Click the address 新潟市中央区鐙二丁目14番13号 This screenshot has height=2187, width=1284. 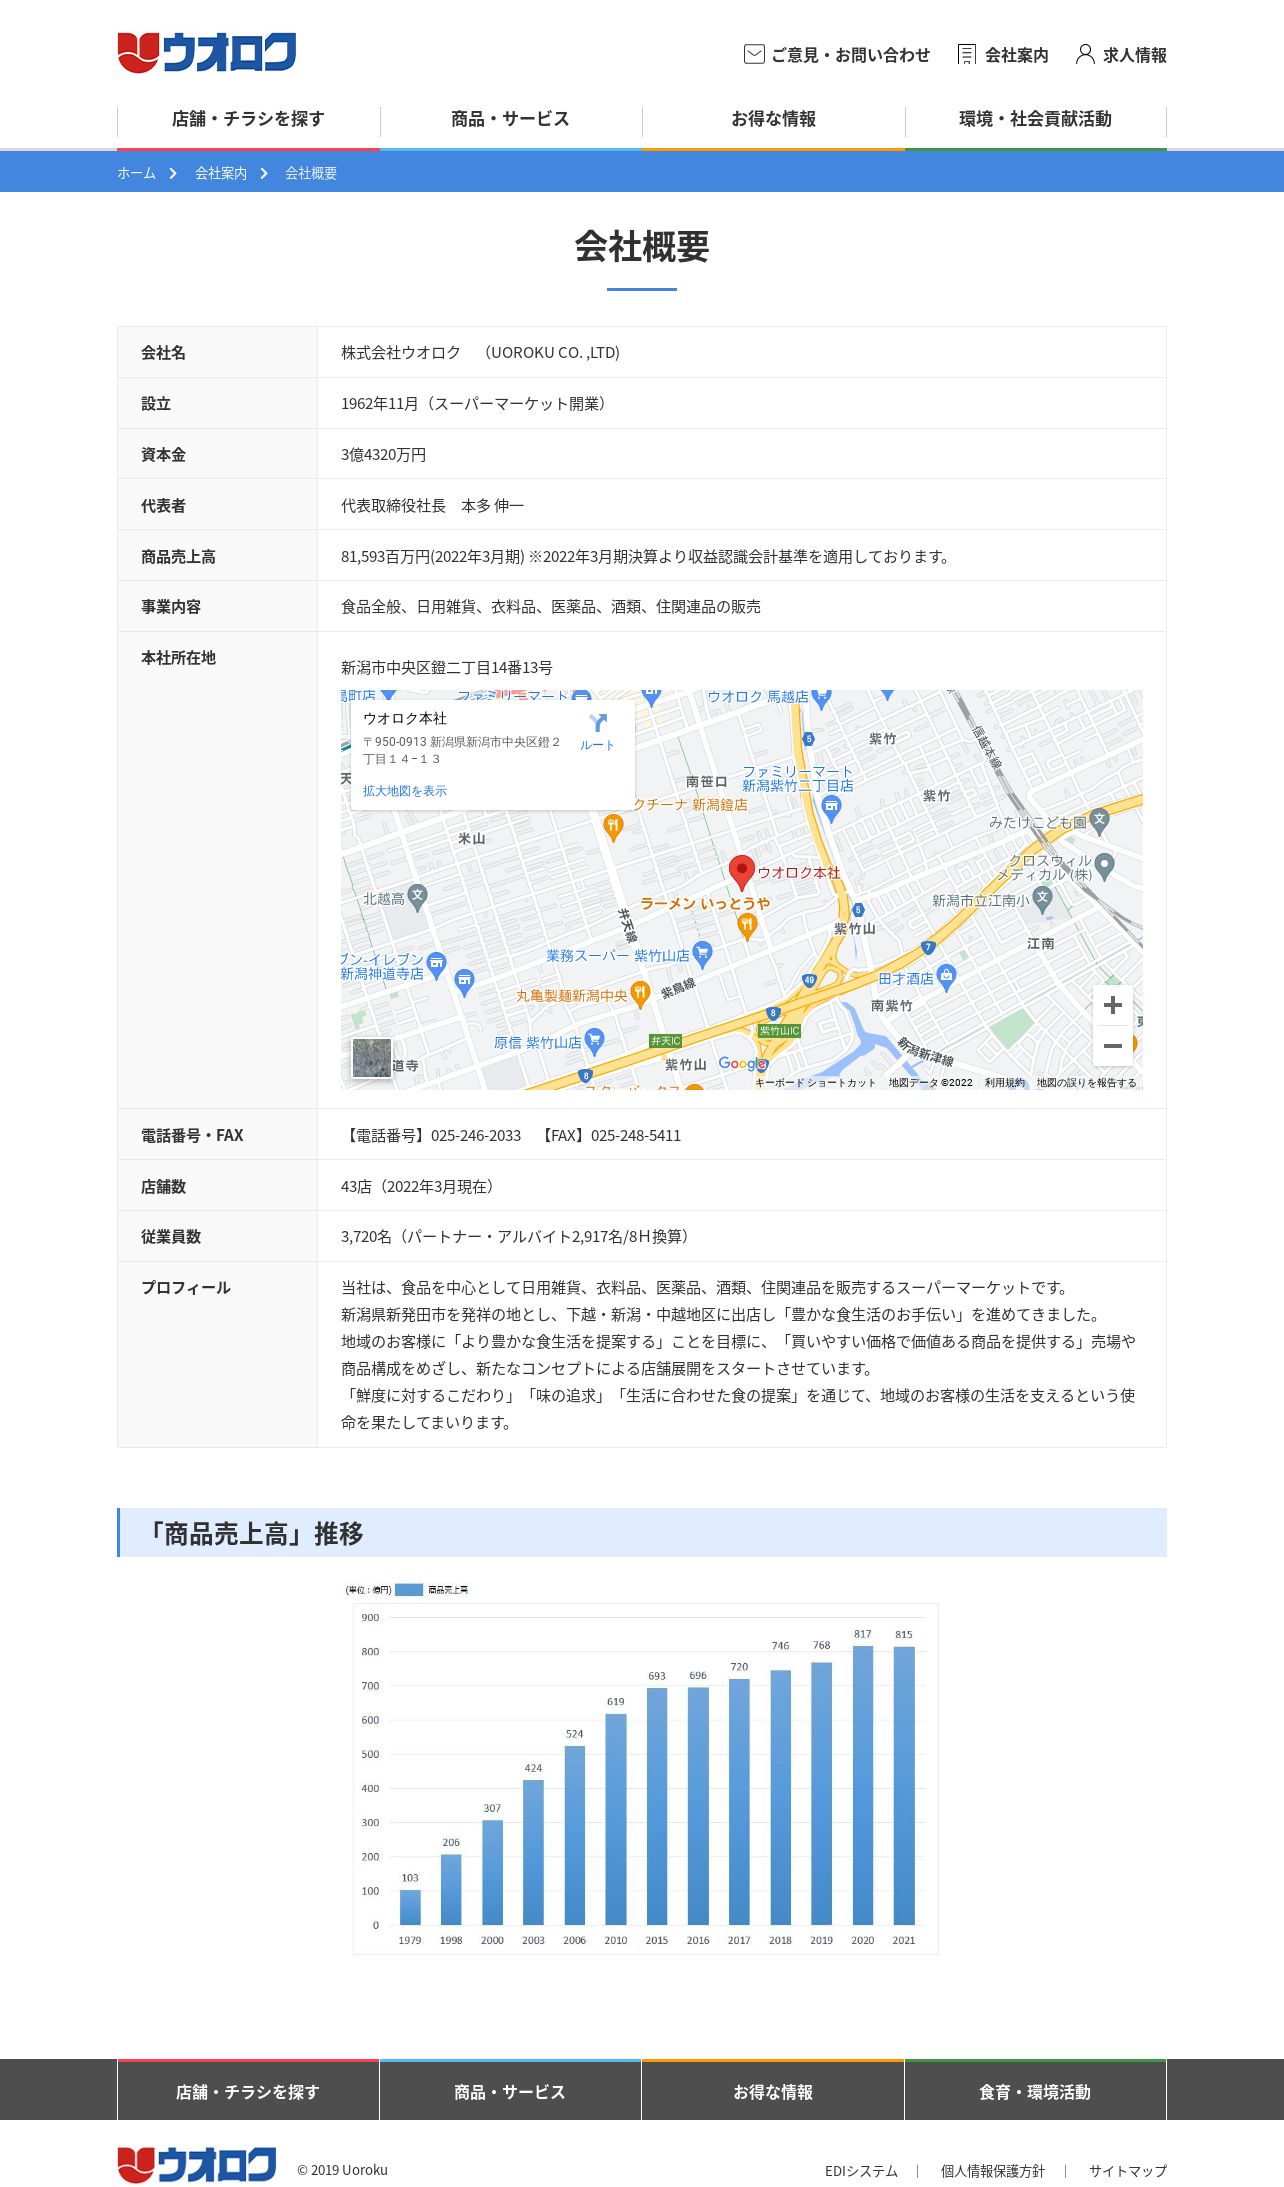click(x=447, y=667)
